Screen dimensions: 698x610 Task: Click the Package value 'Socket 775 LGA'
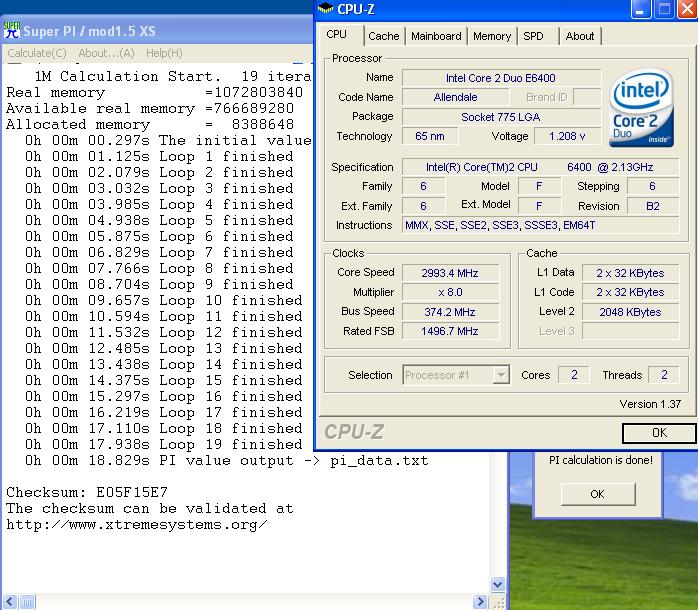click(501, 117)
